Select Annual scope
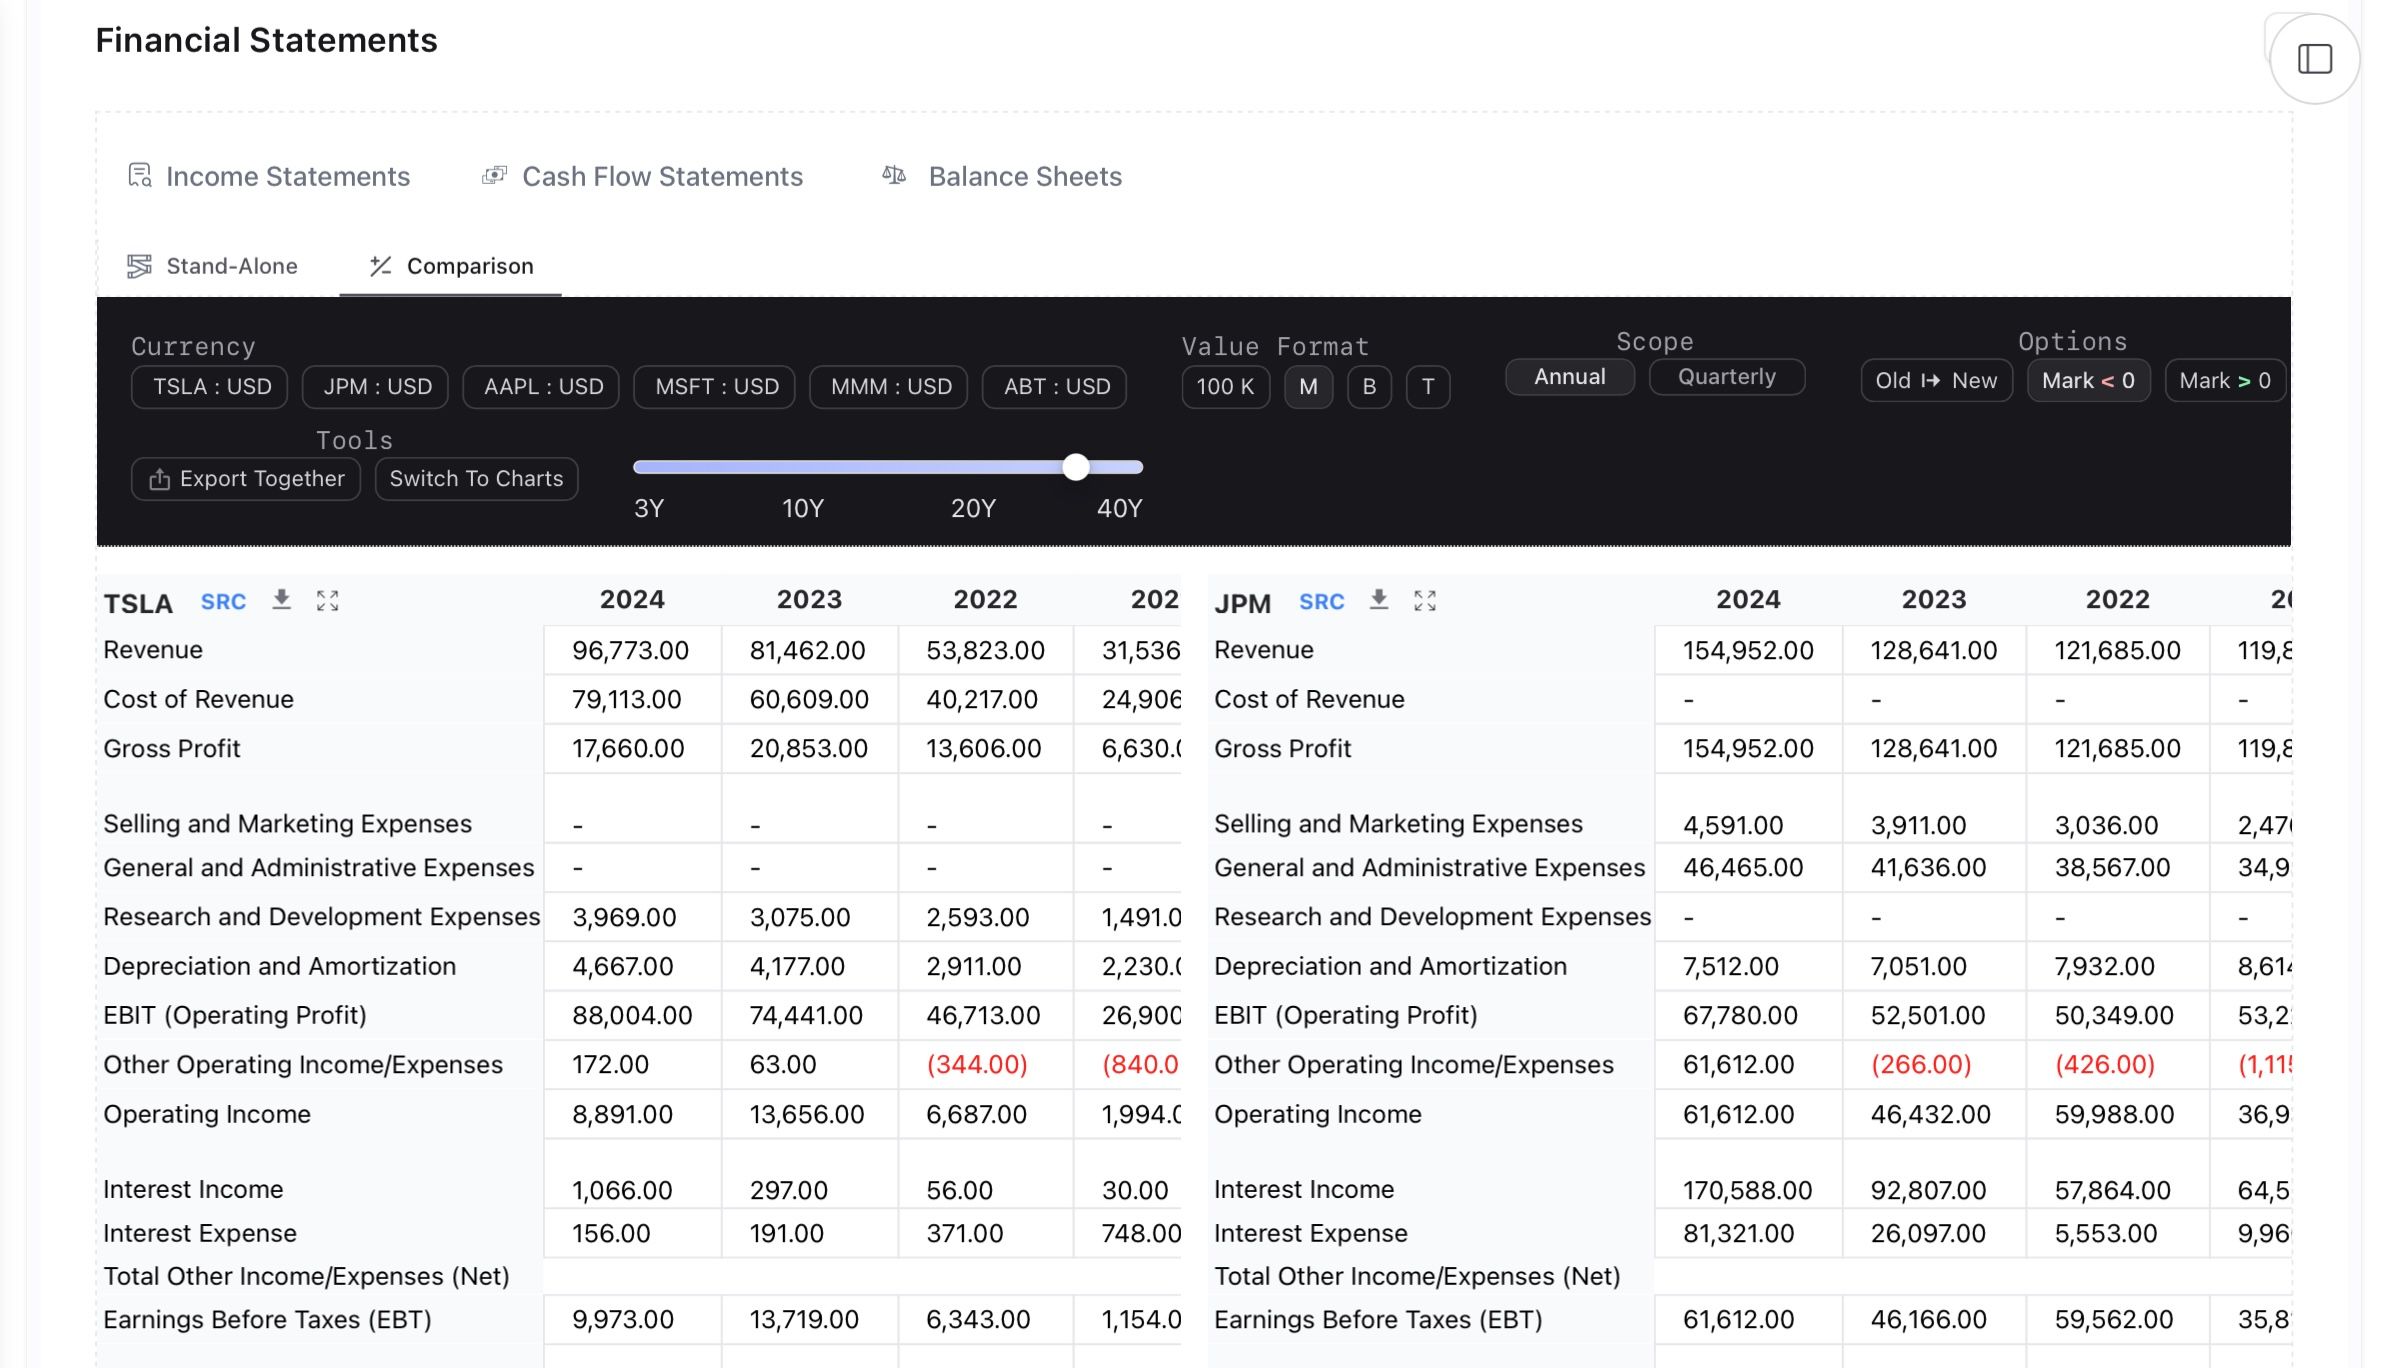The image size is (2388, 1368). click(1570, 377)
